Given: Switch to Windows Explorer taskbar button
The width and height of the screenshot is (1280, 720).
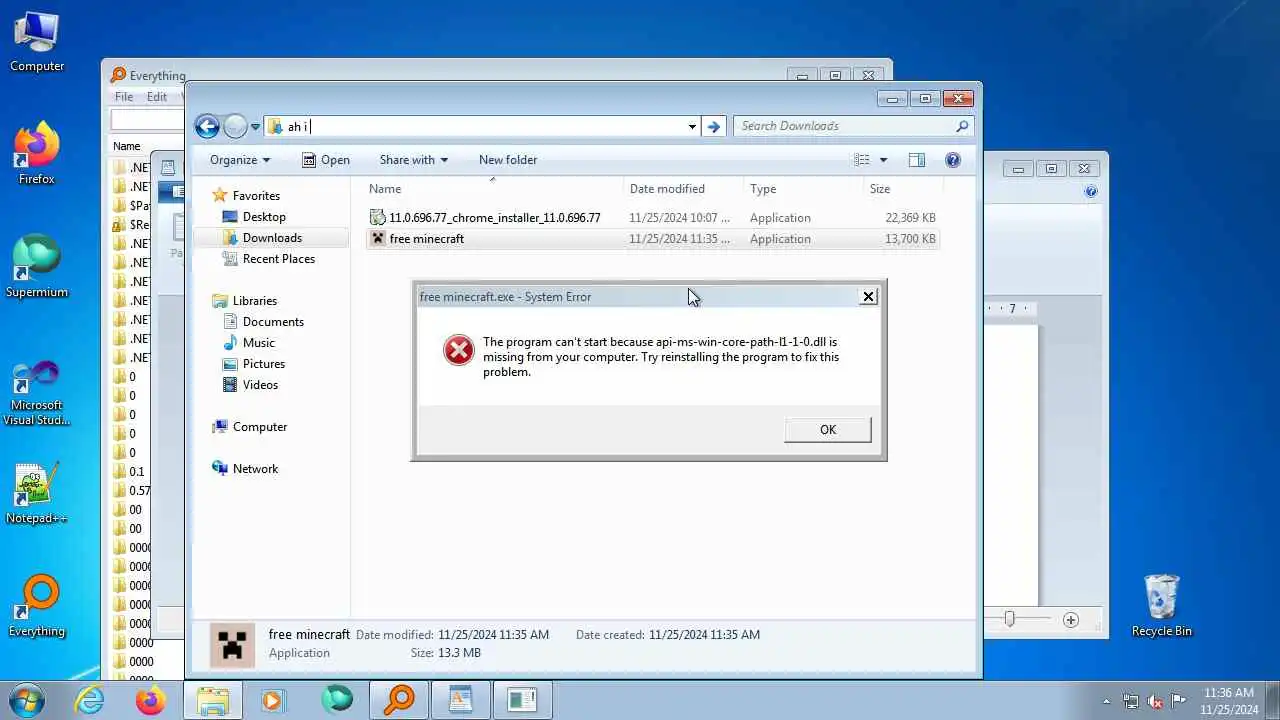Looking at the screenshot, I should 214,700.
